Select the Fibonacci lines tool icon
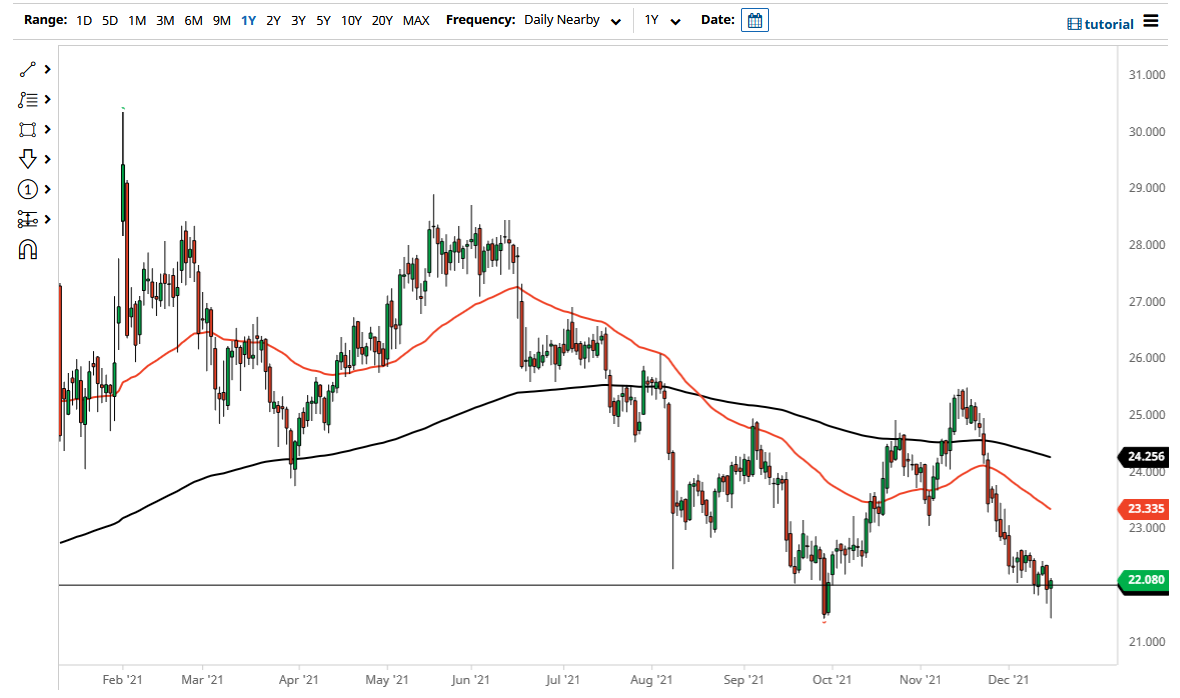 (x=27, y=99)
